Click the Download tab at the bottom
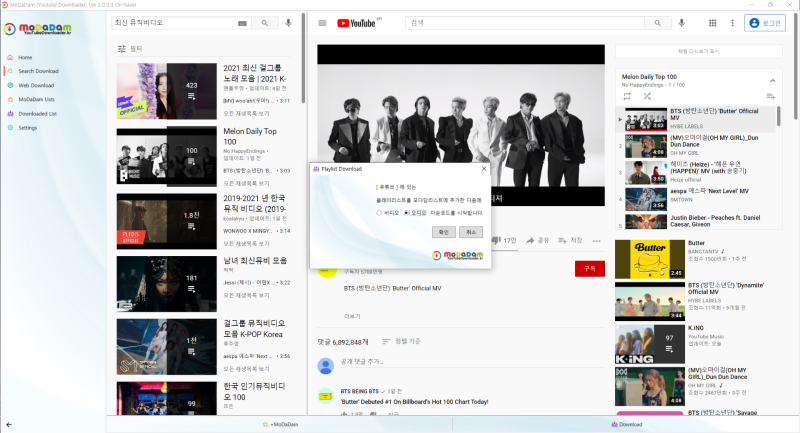This screenshot has height=433, width=800. click(x=627, y=424)
